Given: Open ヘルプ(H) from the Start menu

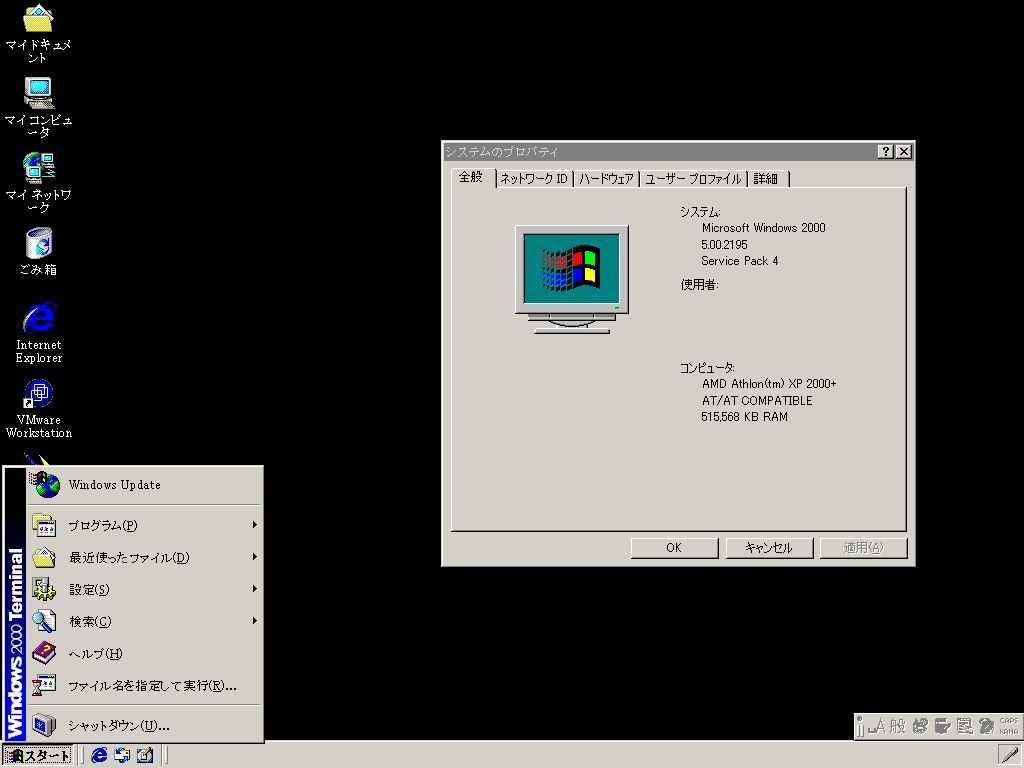Looking at the screenshot, I should point(145,653).
